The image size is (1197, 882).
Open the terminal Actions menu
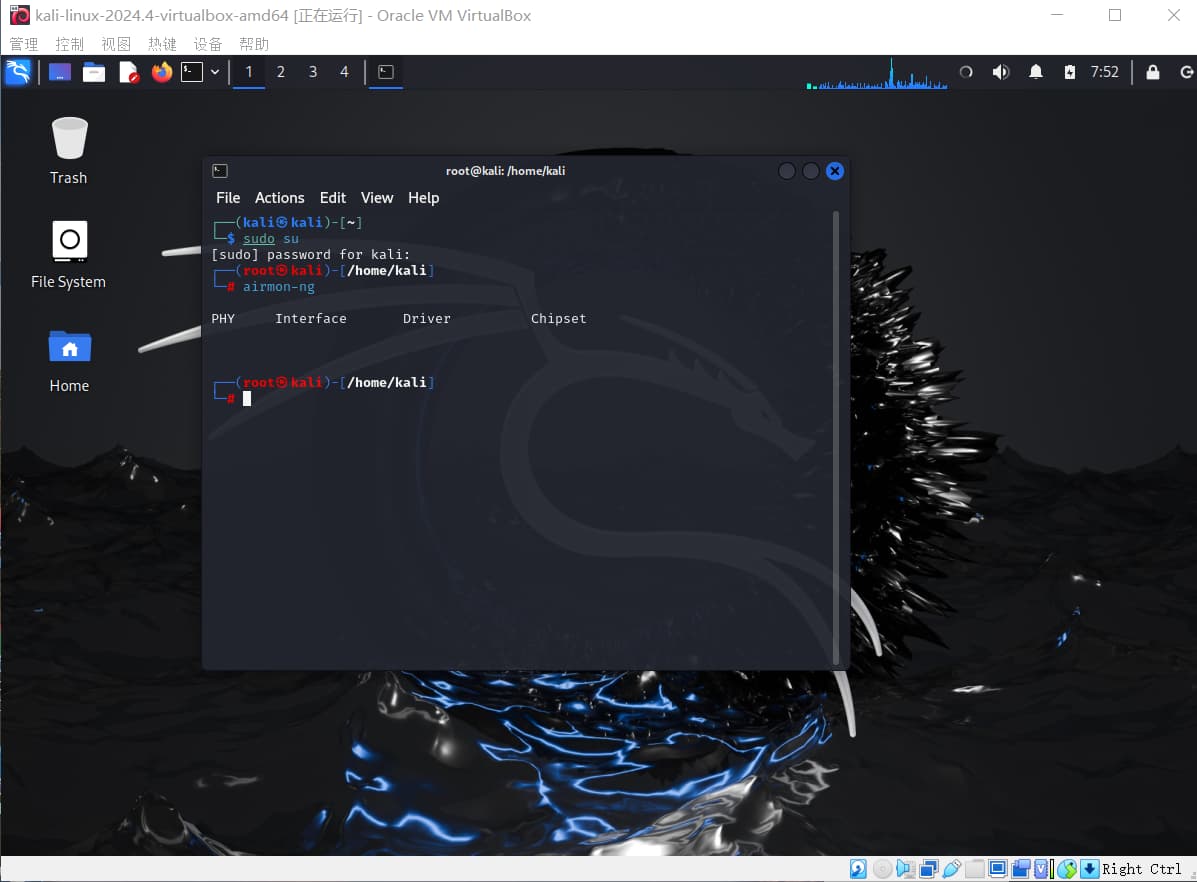[279, 198]
